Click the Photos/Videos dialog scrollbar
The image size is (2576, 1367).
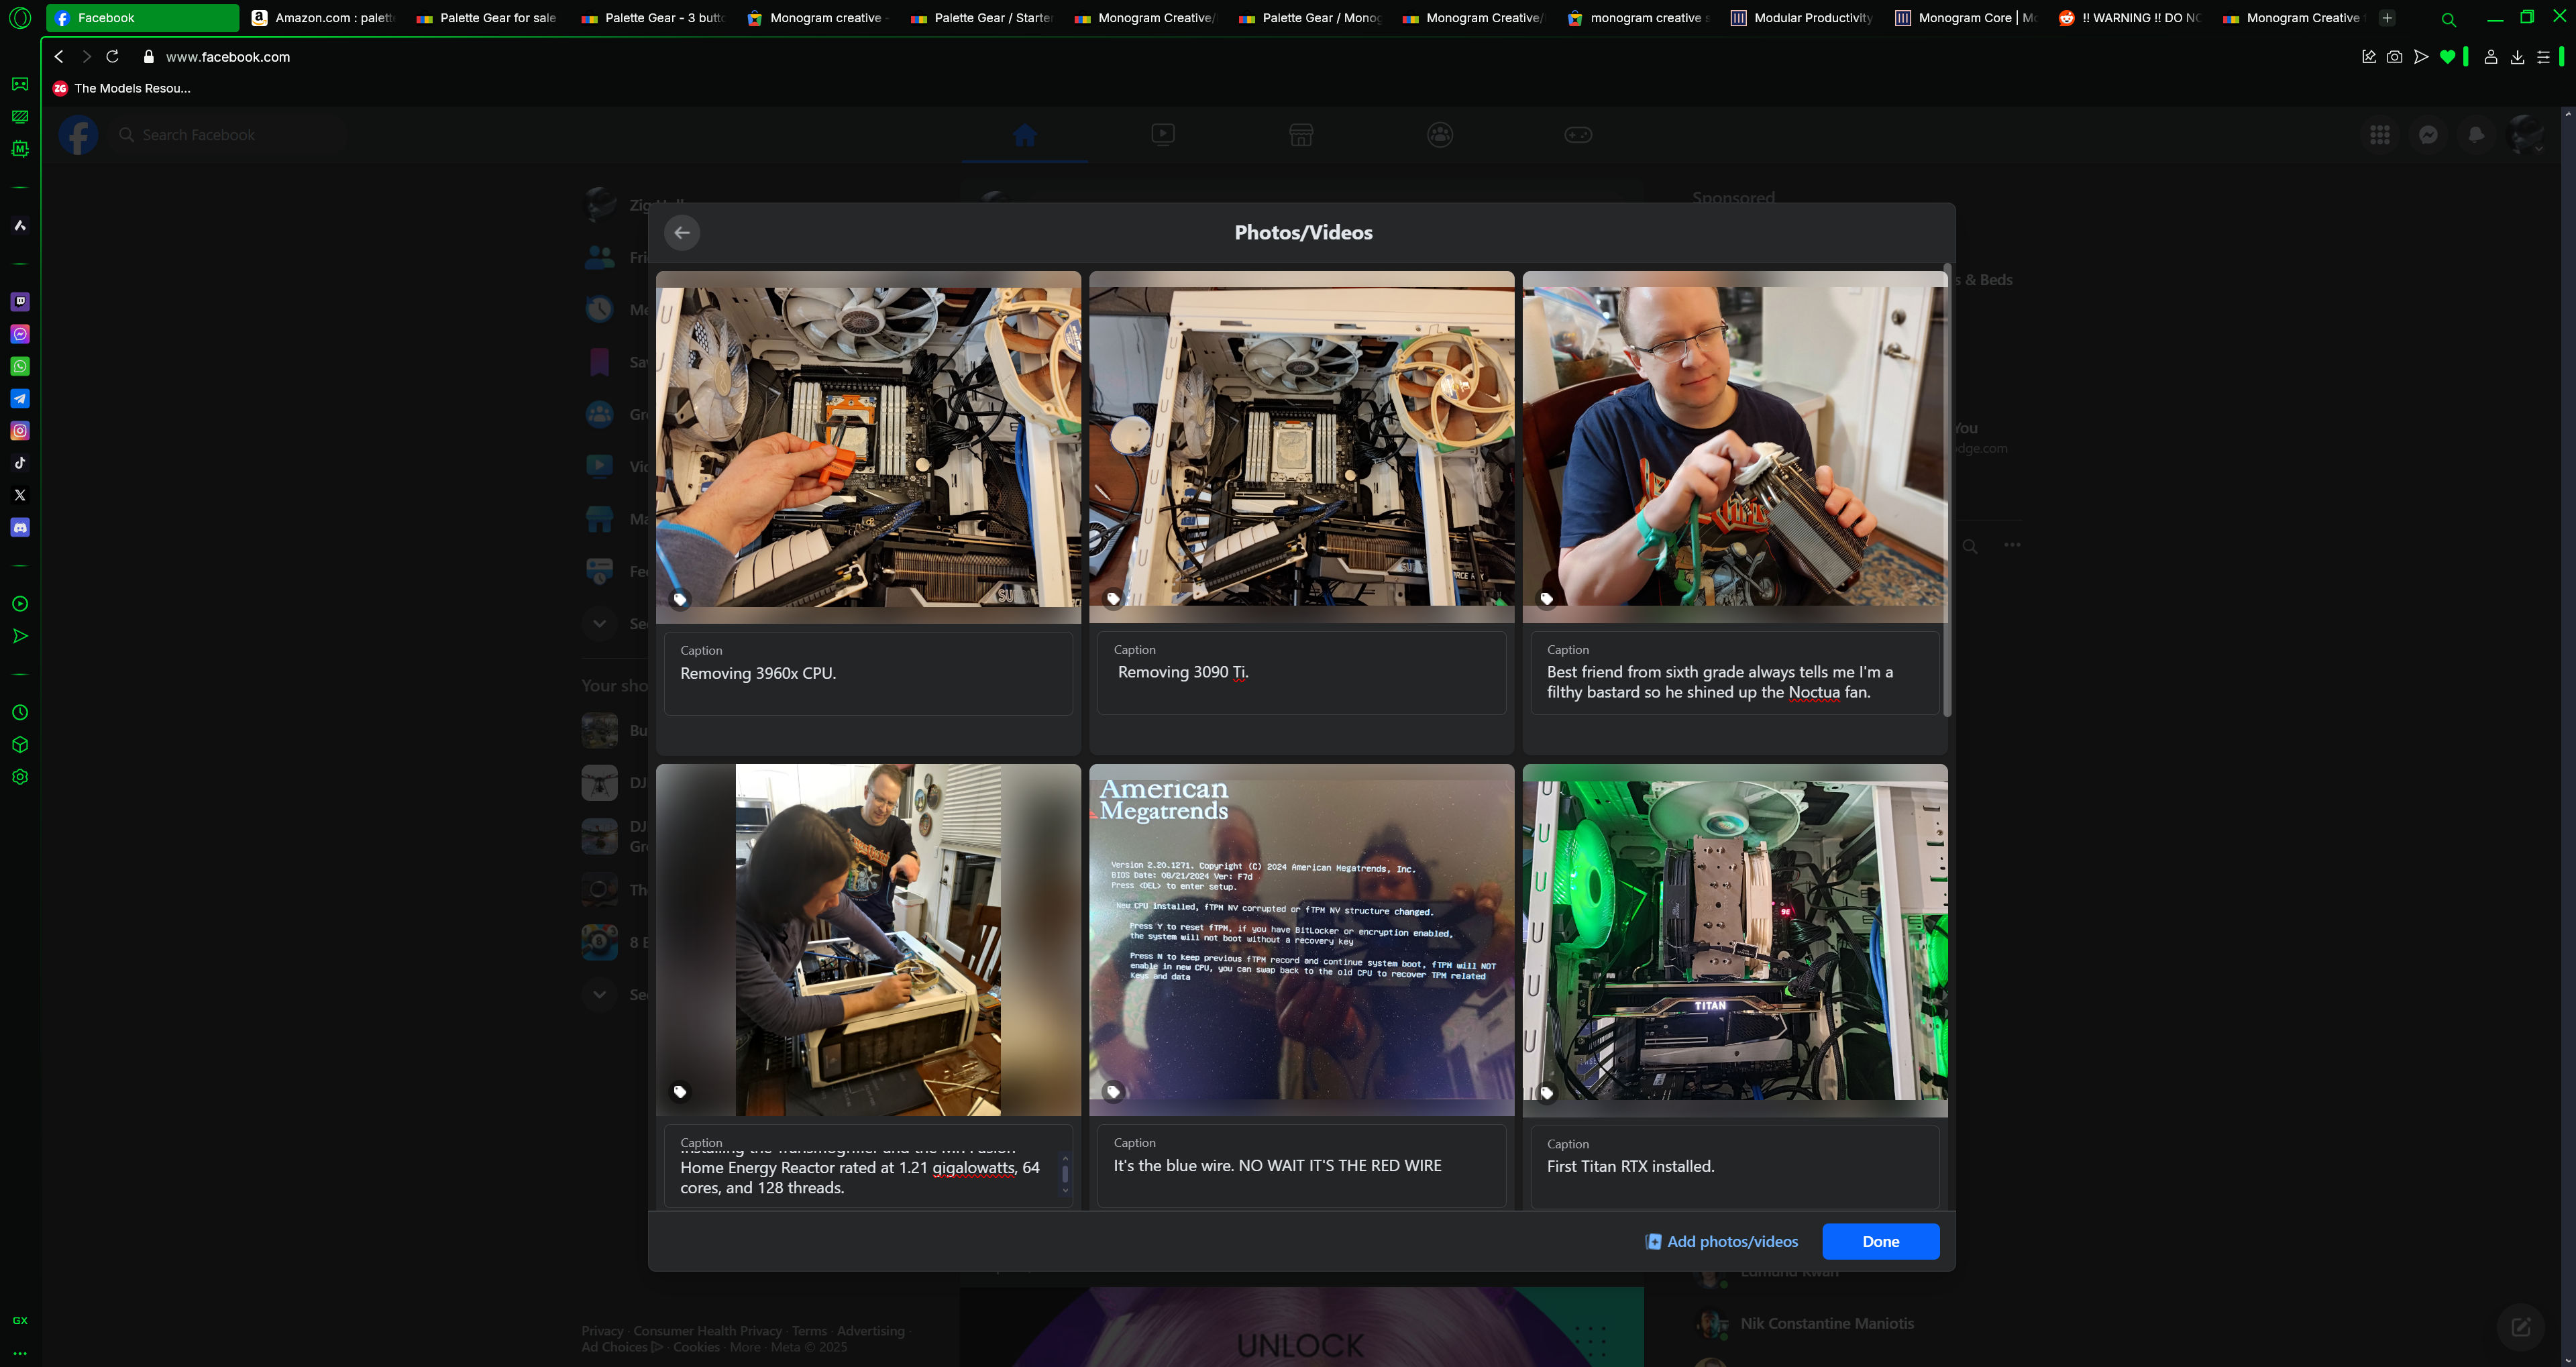click(1947, 490)
